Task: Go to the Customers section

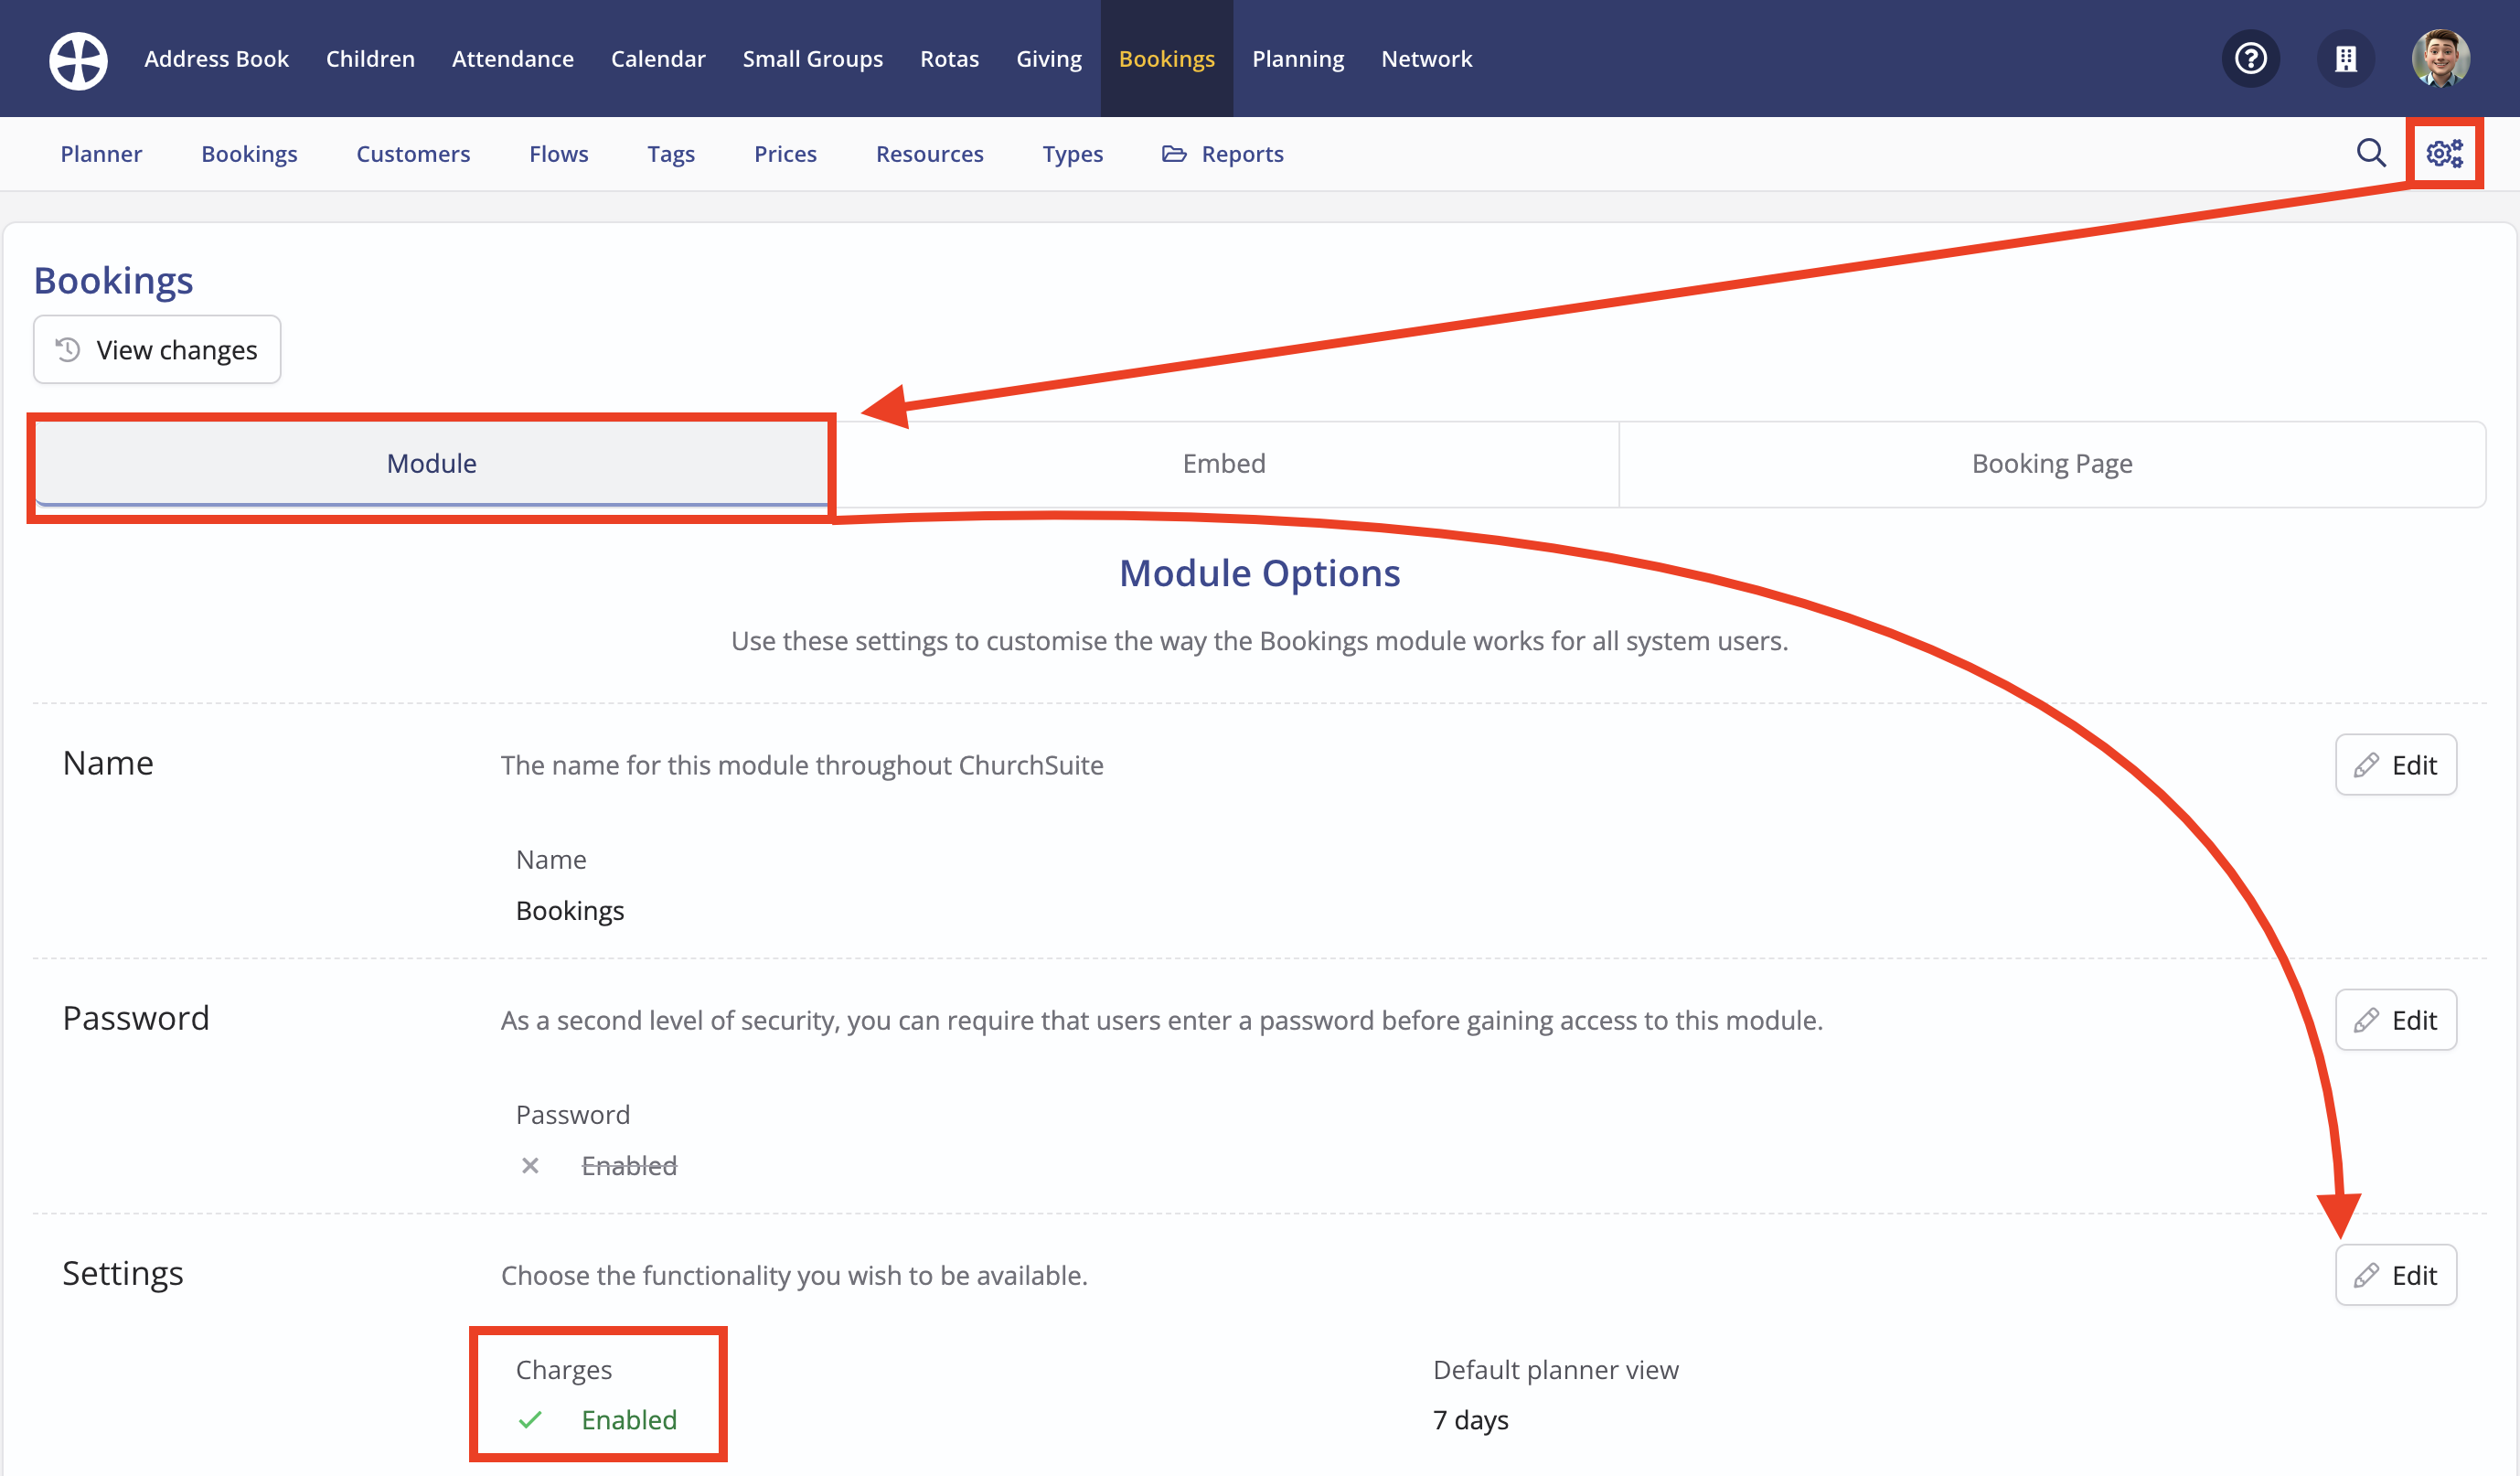Action: 413,154
